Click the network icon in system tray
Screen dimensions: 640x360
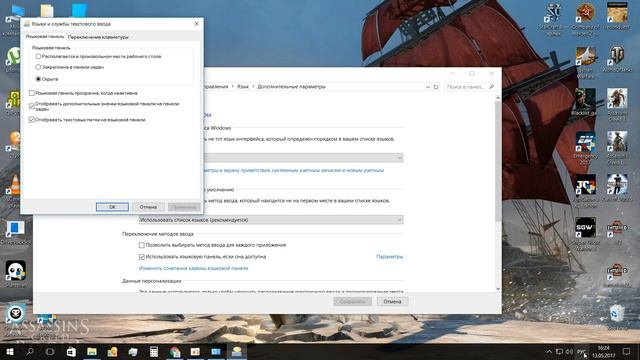(559, 352)
